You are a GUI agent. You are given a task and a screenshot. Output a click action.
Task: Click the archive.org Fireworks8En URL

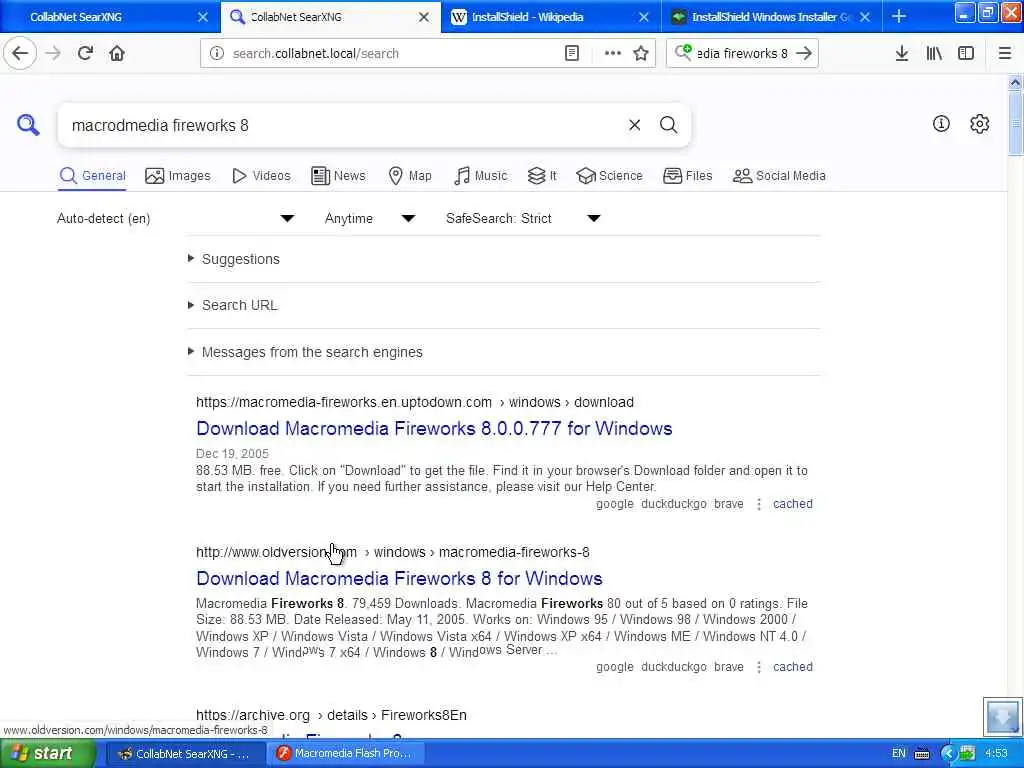331,715
